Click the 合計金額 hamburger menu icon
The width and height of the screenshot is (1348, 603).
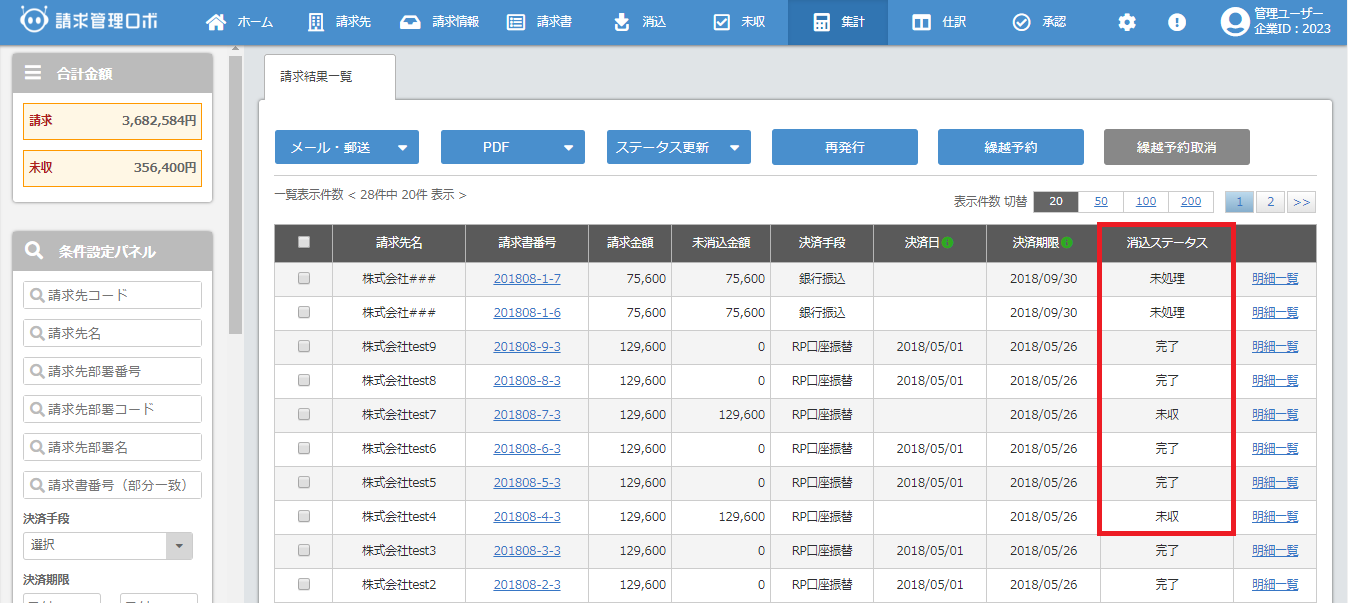click(x=33, y=73)
